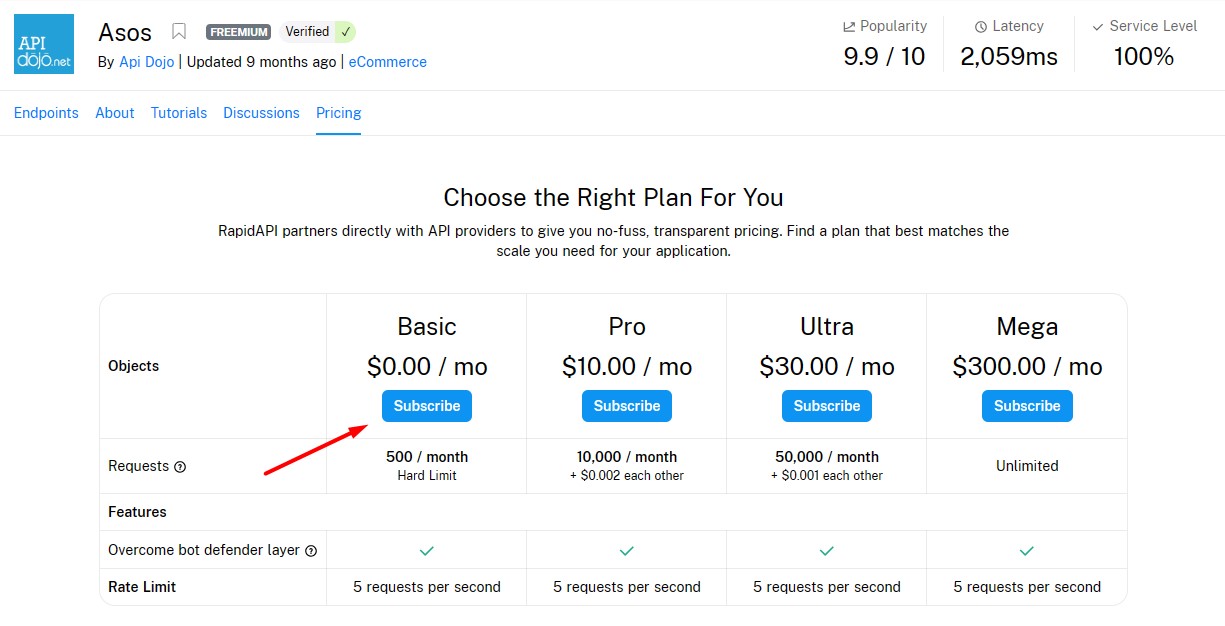Image resolution: width=1225 pixels, height=626 pixels.
Task: Click the help icon beside Overcome bot defender layer
Action: point(311,551)
